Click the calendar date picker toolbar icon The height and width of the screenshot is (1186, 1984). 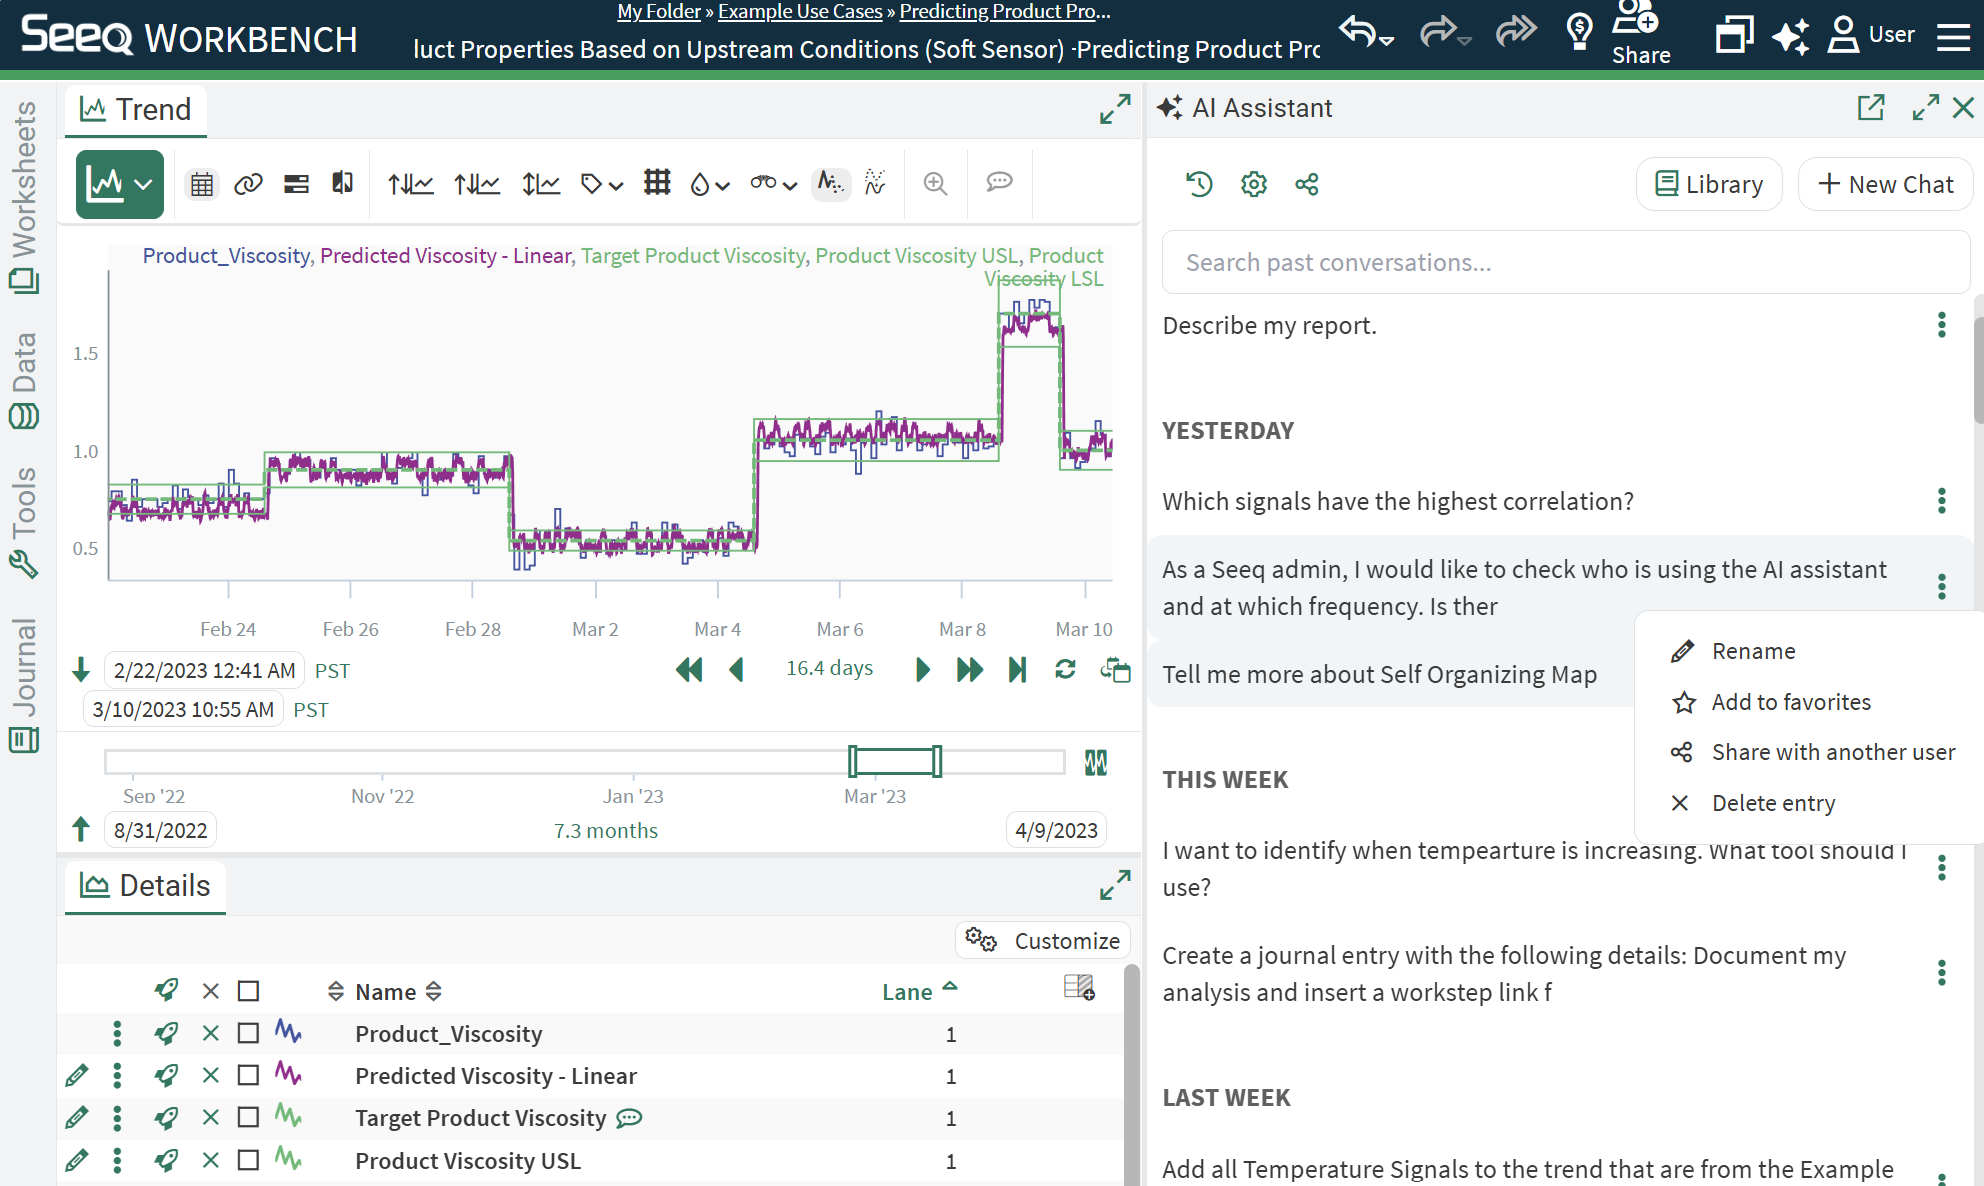tap(202, 184)
